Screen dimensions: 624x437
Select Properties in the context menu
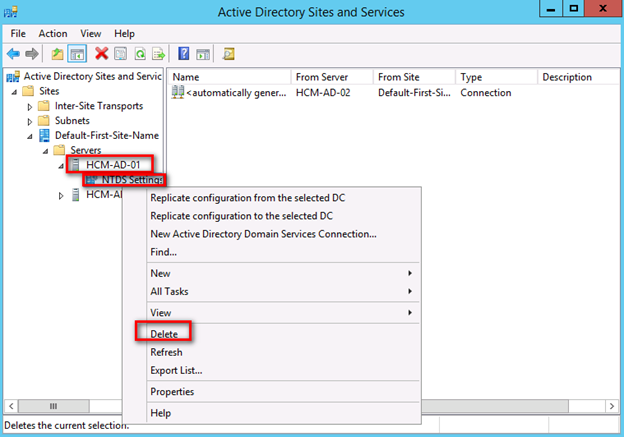point(172,391)
